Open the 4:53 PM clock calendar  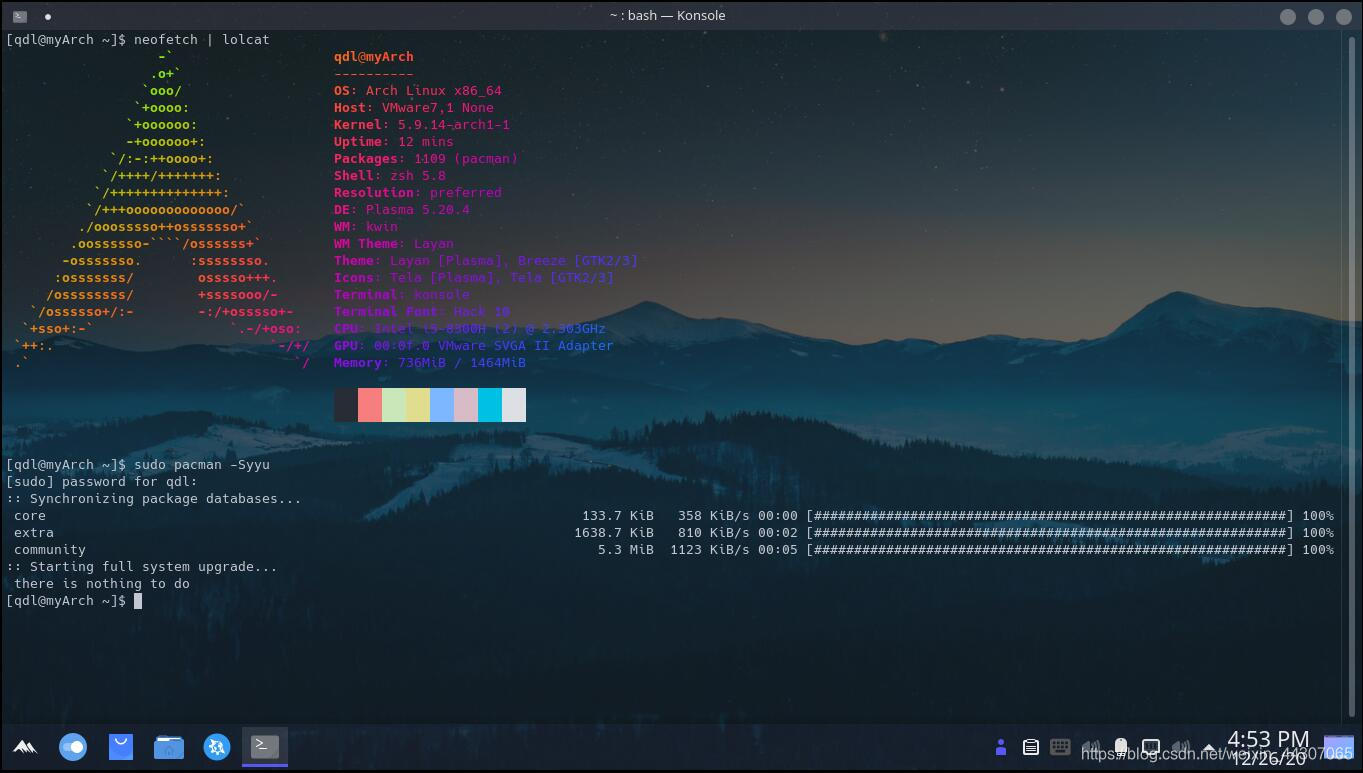coord(1268,747)
